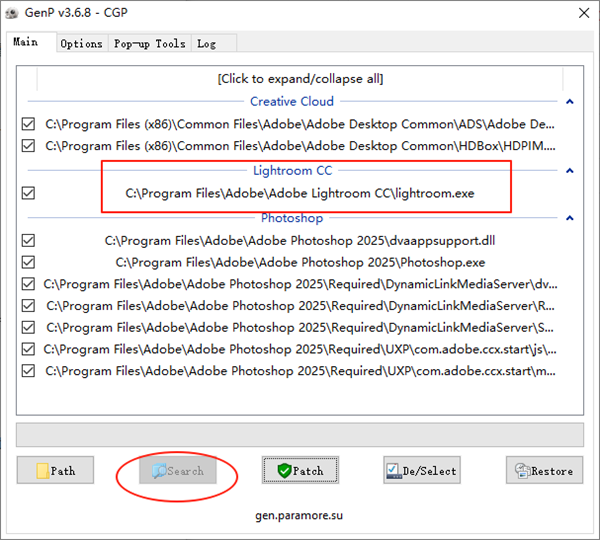Click the gen.paramore.su footer text
The image size is (600, 540).
tap(299, 516)
